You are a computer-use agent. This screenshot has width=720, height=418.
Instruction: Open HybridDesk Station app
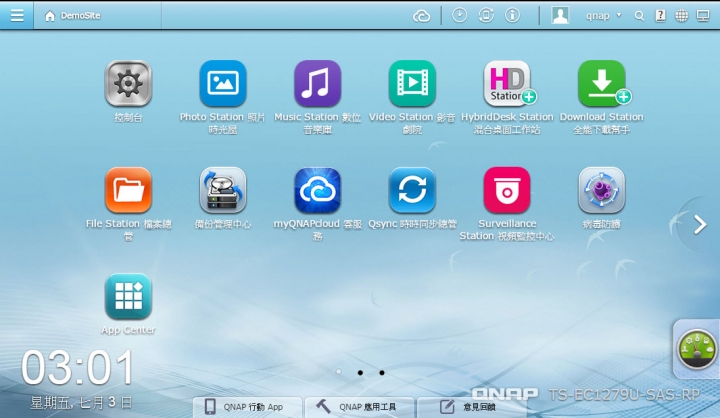coord(508,83)
